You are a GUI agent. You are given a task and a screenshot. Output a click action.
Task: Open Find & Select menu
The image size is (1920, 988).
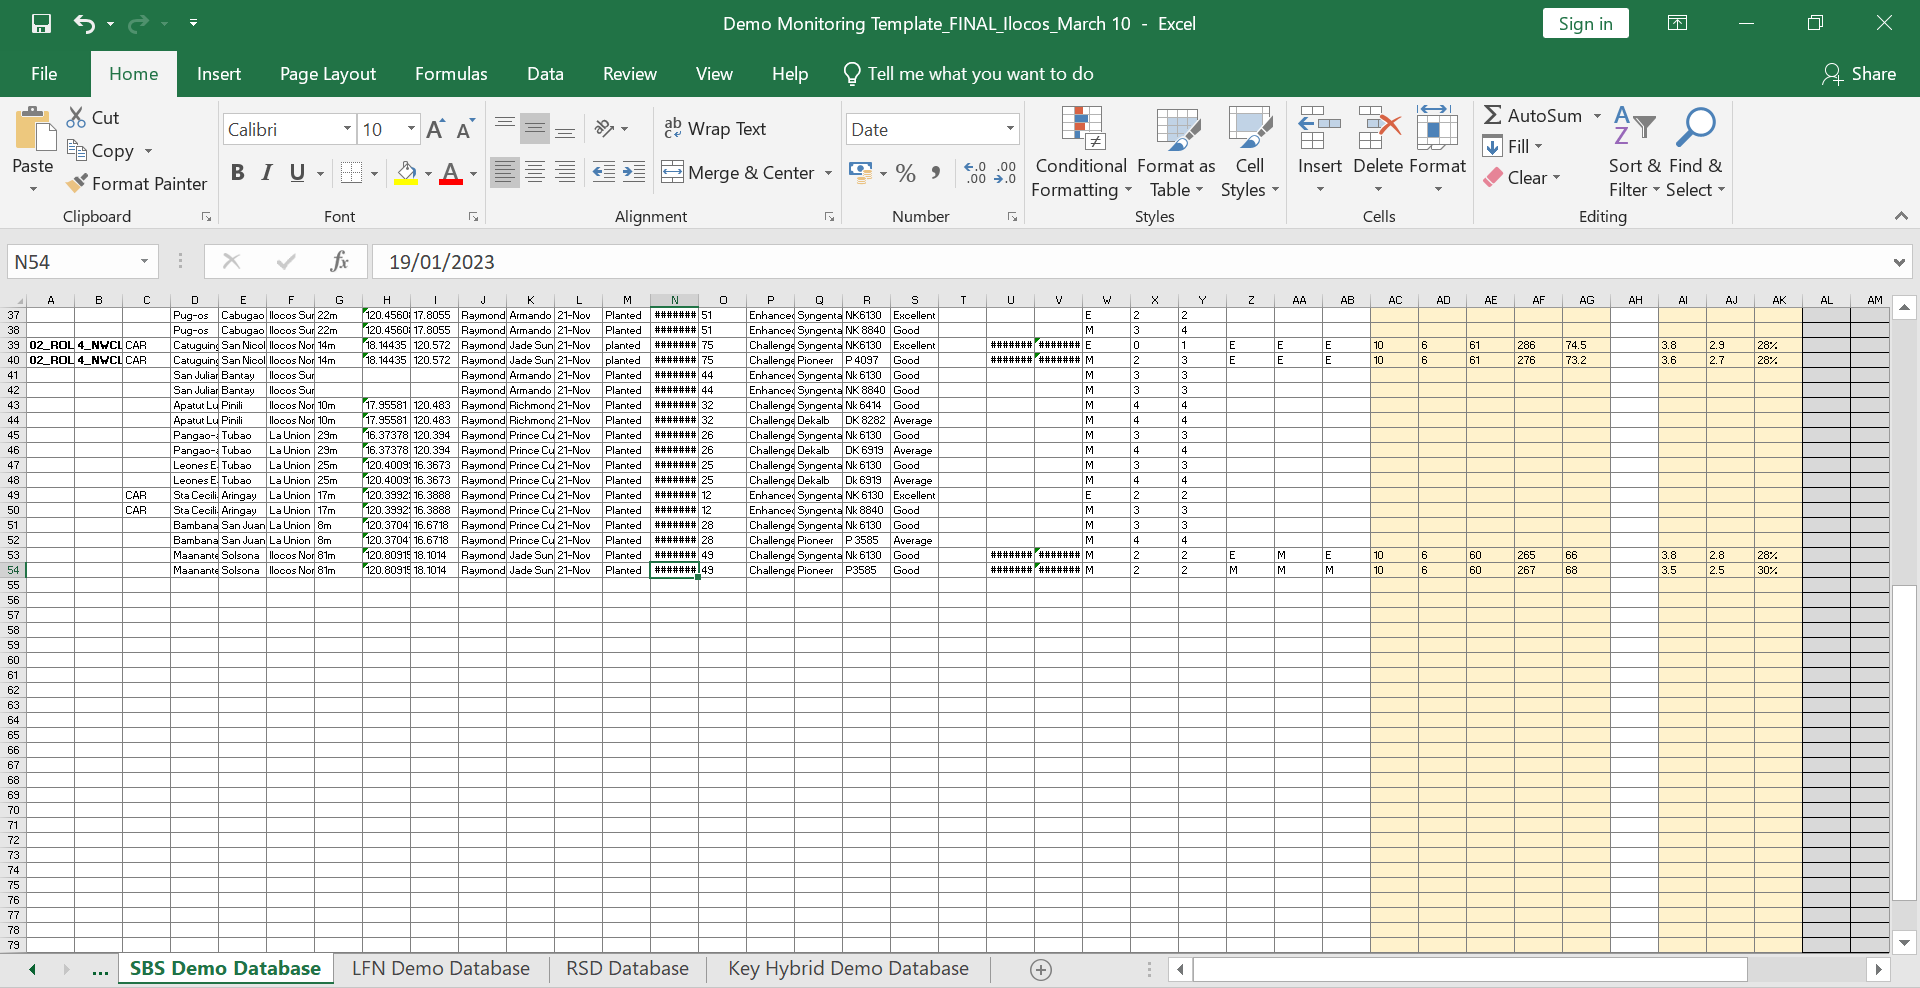point(1696,152)
